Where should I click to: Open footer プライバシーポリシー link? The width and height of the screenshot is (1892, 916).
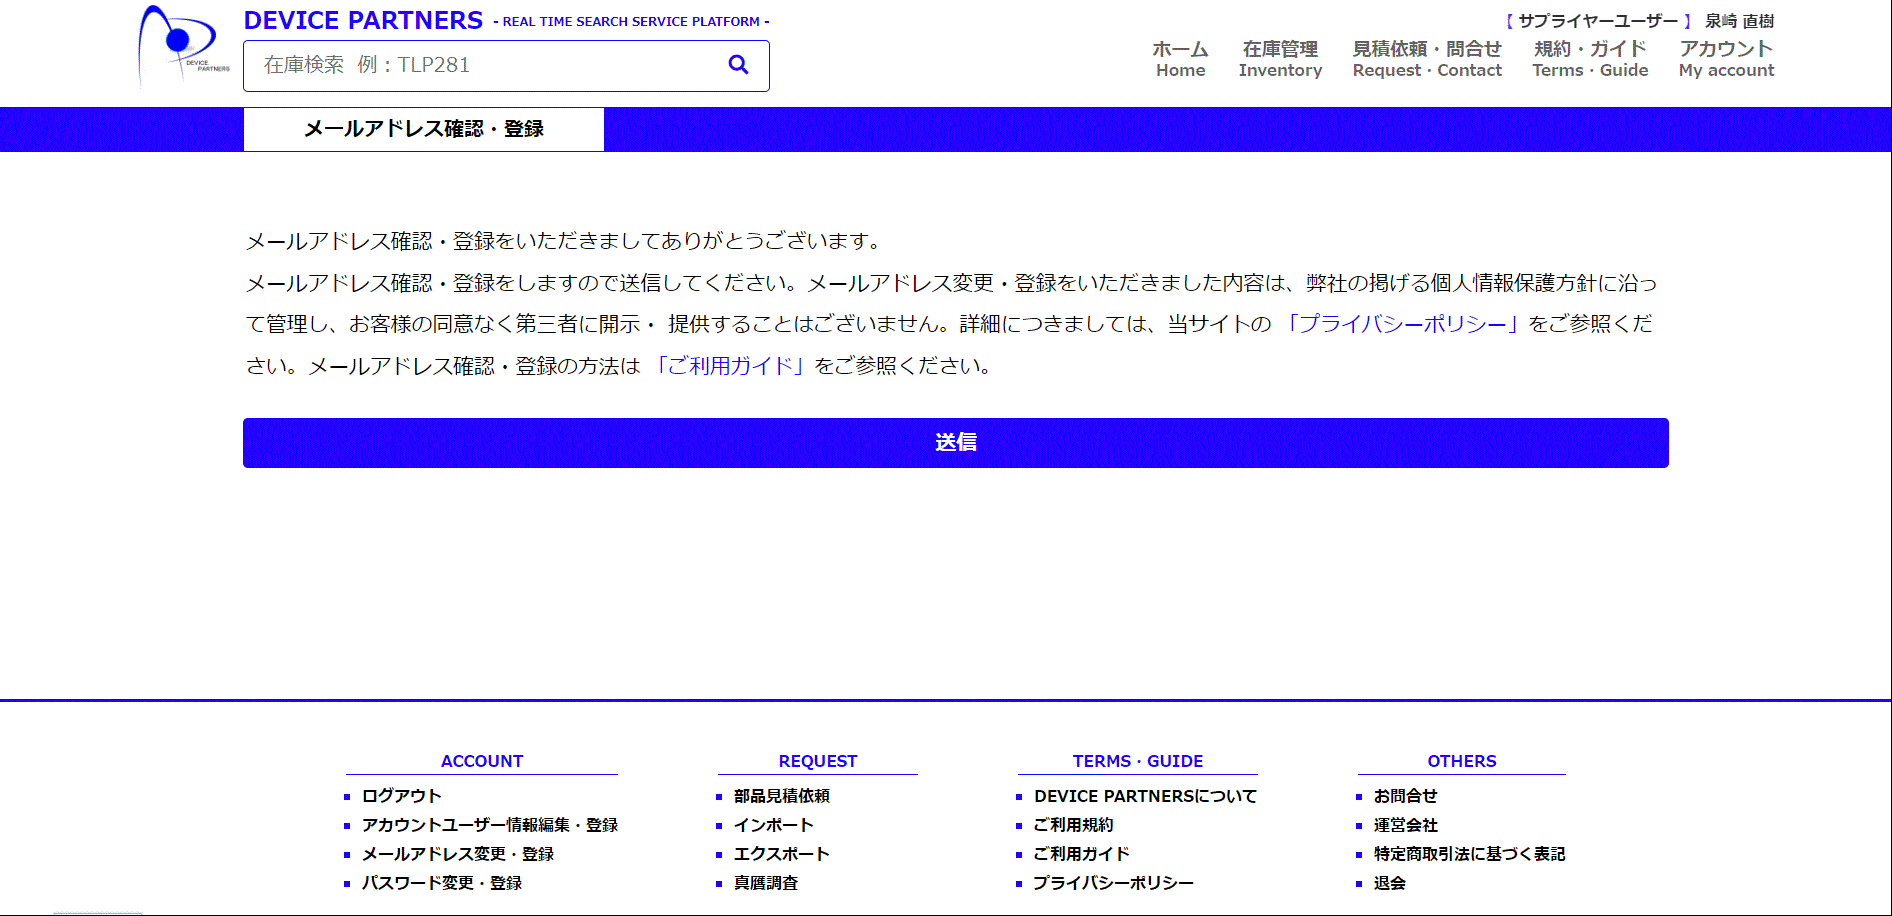pyautogui.click(x=1113, y=883)
